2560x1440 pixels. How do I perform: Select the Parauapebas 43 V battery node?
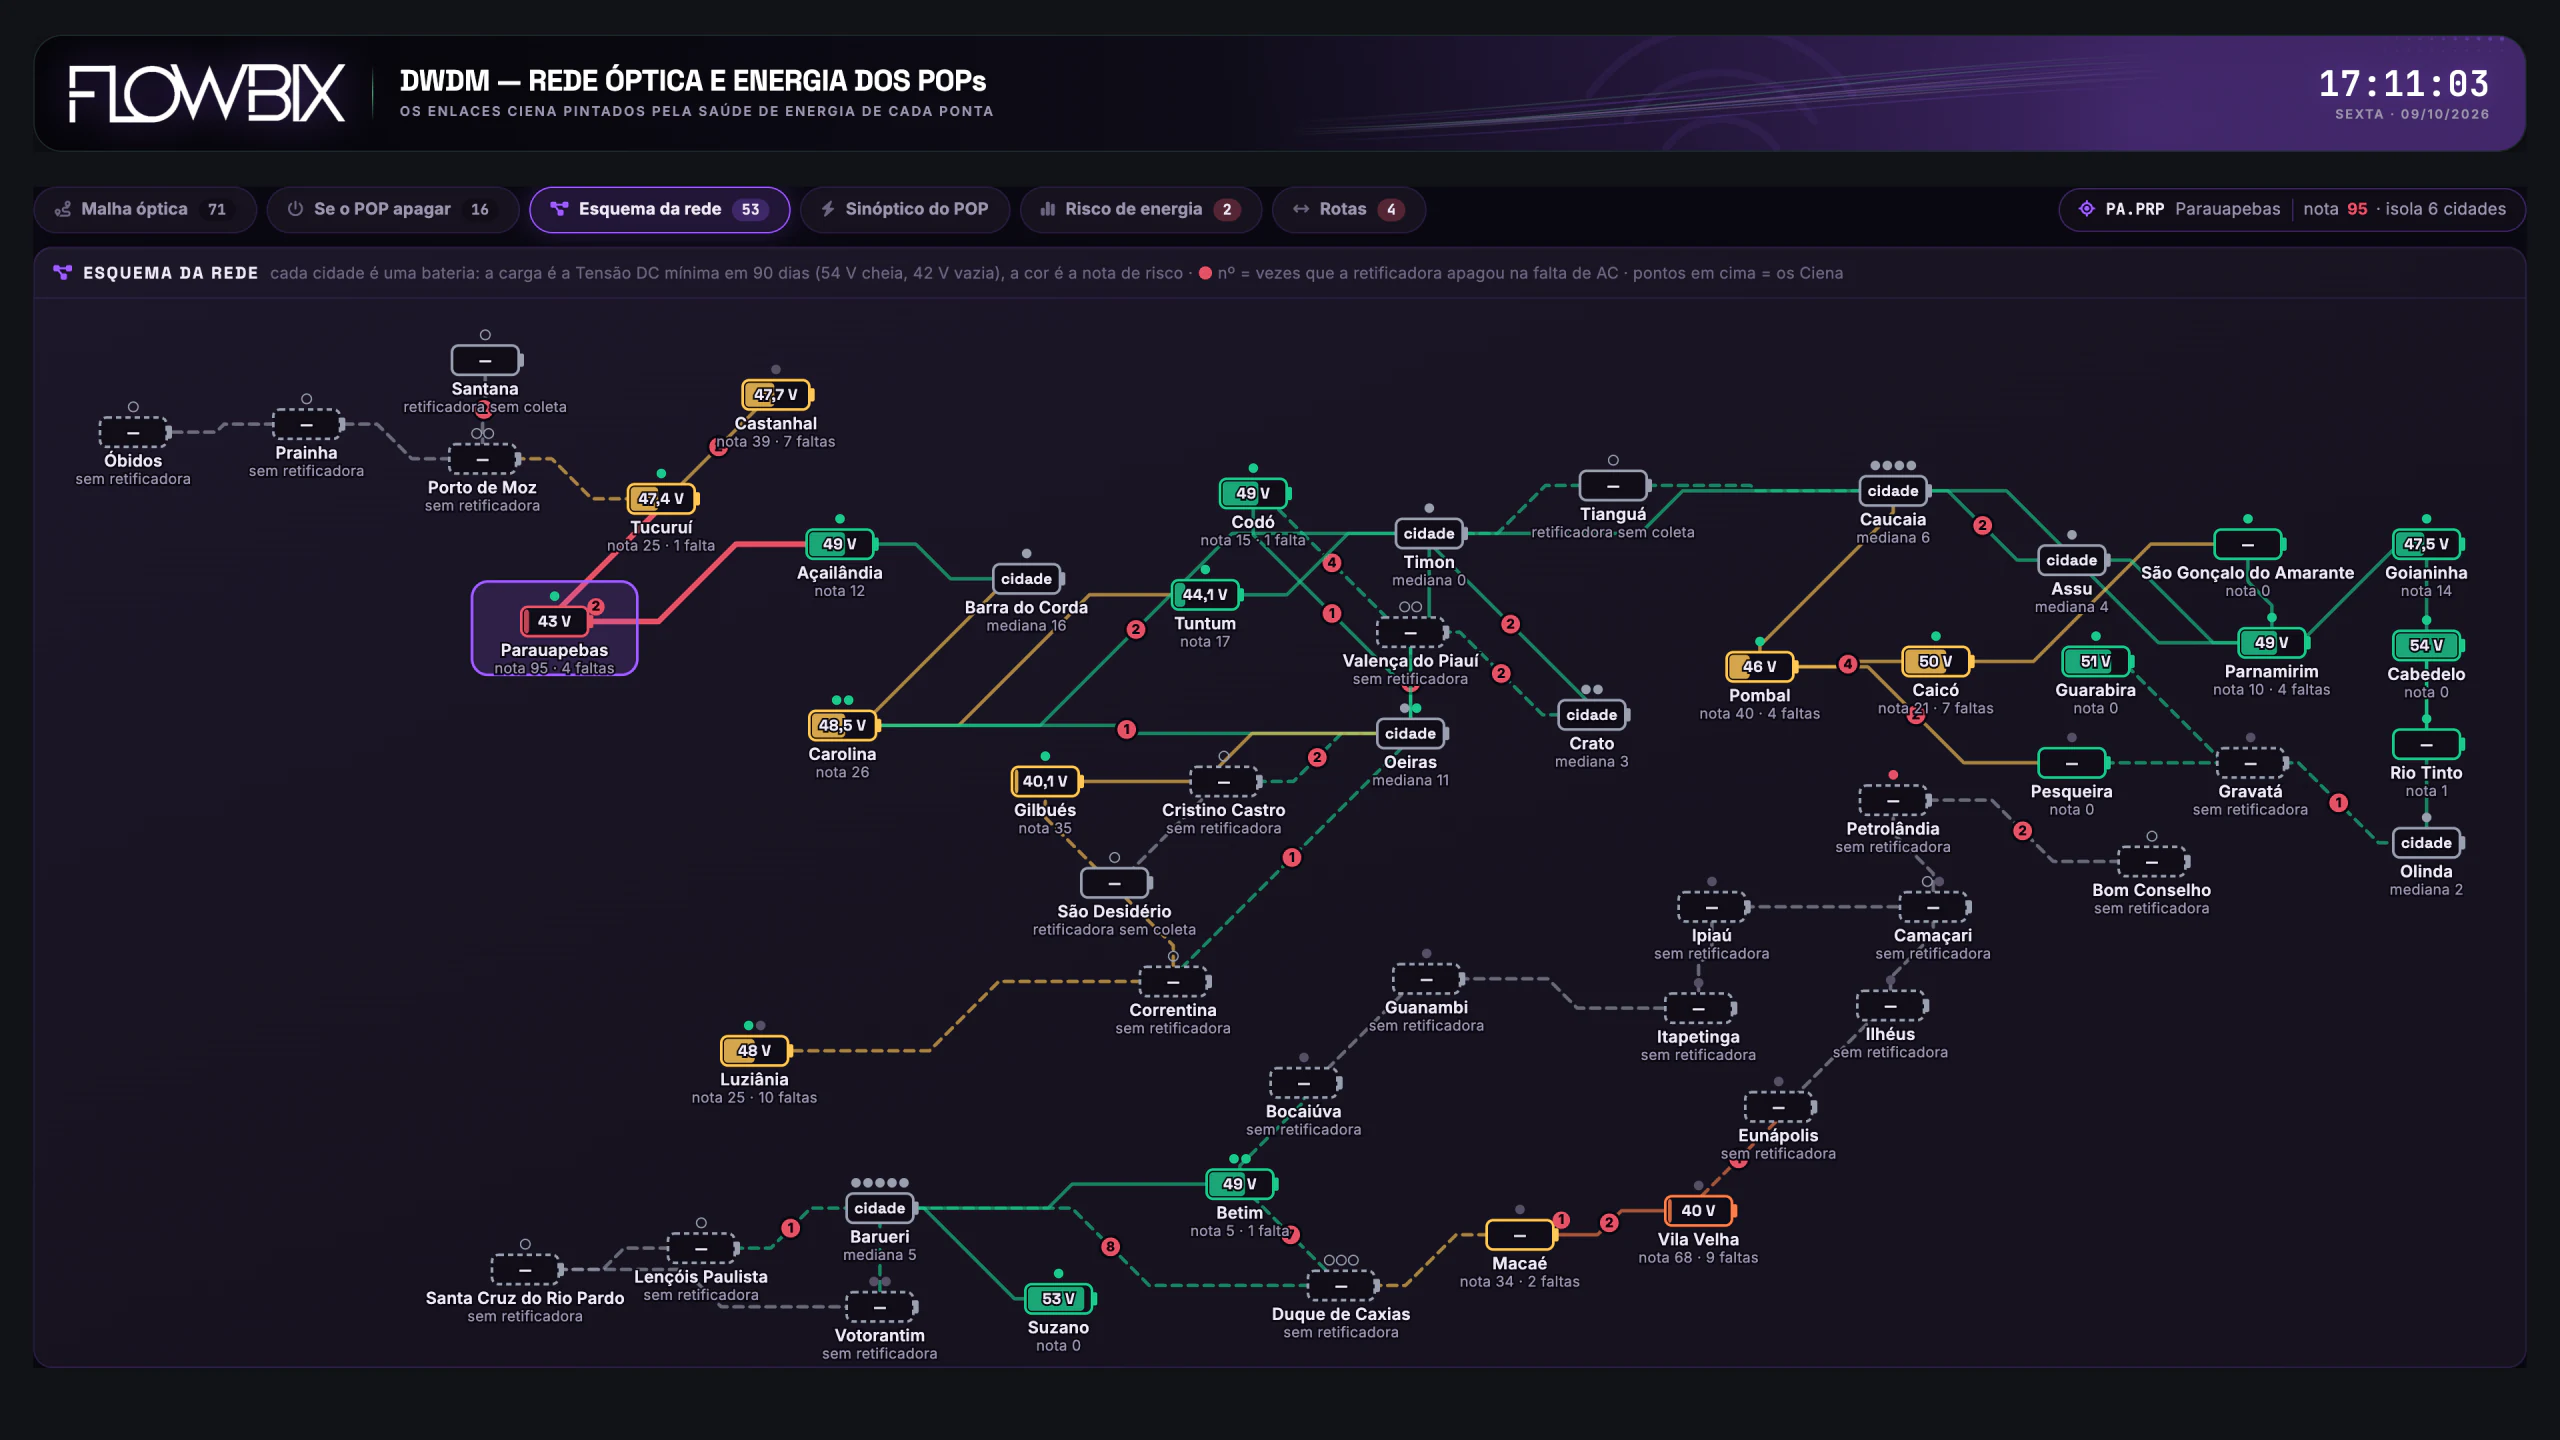(x=554, y=621)
